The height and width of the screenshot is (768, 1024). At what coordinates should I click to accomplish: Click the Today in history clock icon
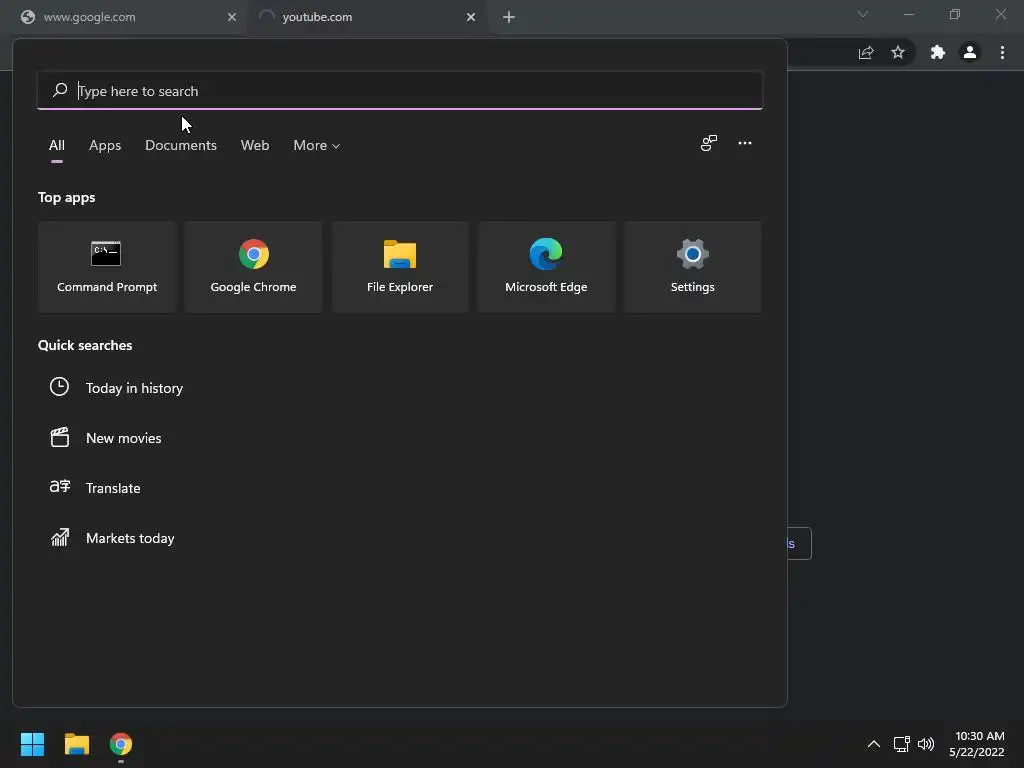tap(59, 387)
